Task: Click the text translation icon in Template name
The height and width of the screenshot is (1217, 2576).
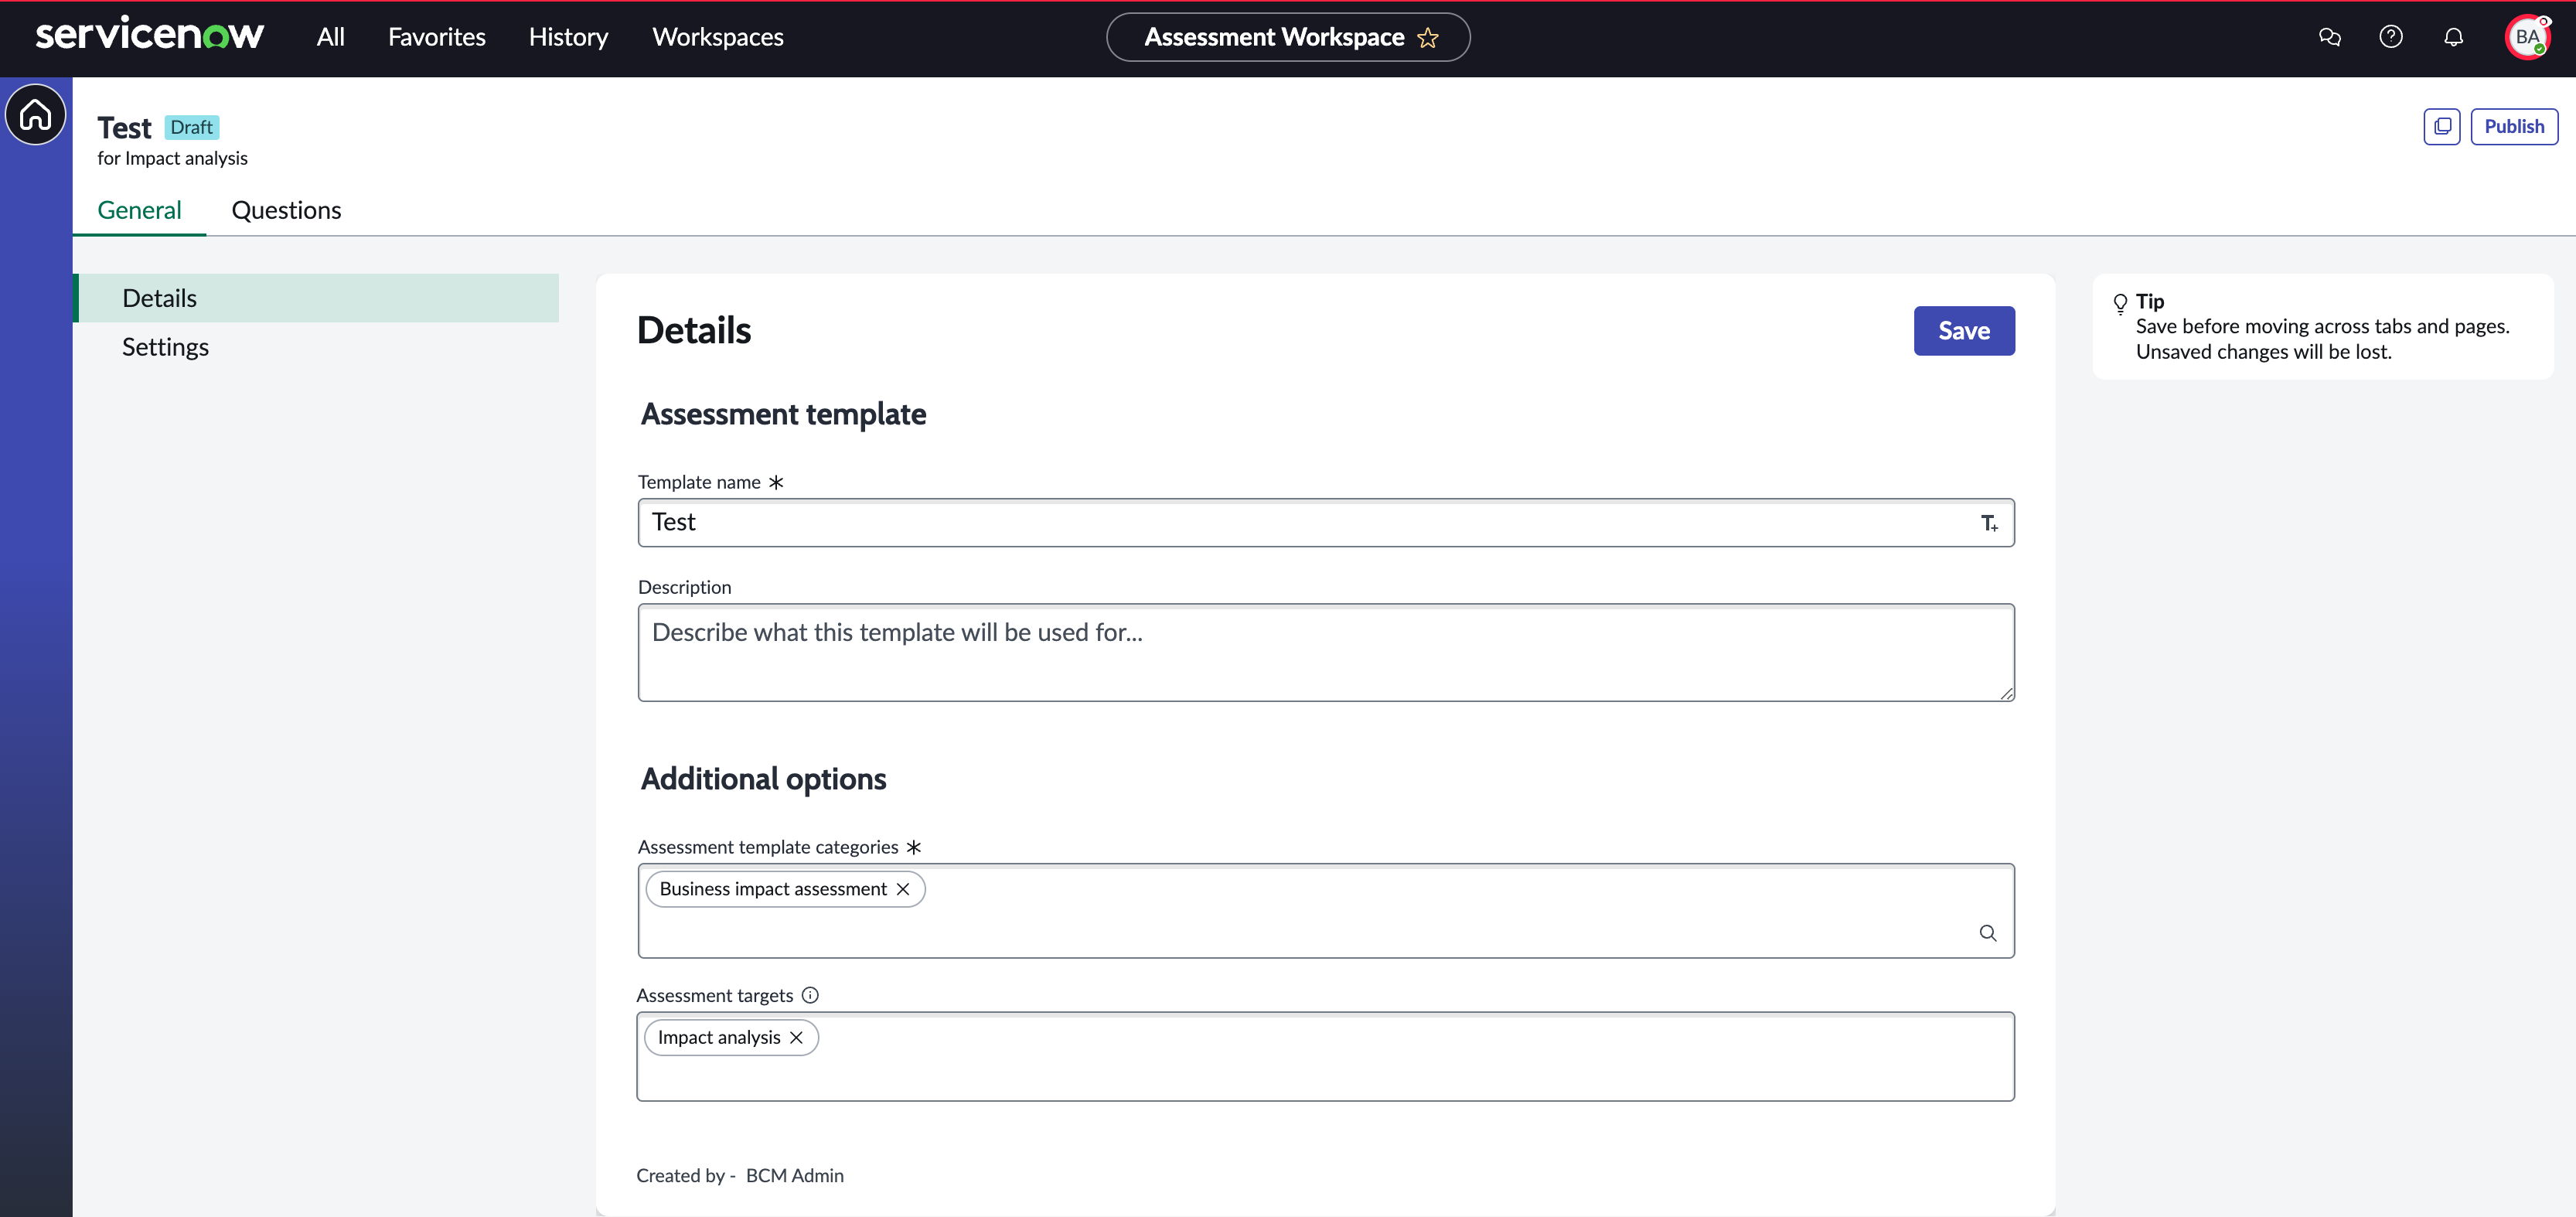Action: (x=1989, y=523)
